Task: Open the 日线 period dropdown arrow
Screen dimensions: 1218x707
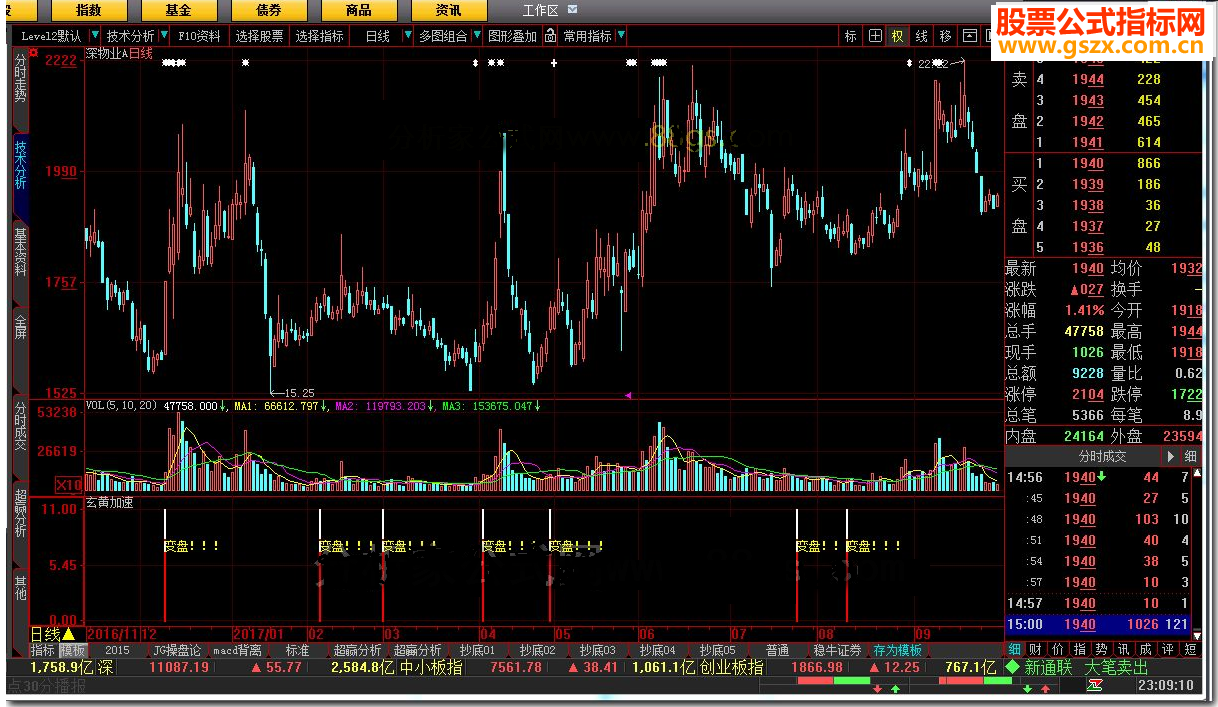Action: tap(407, 36)
